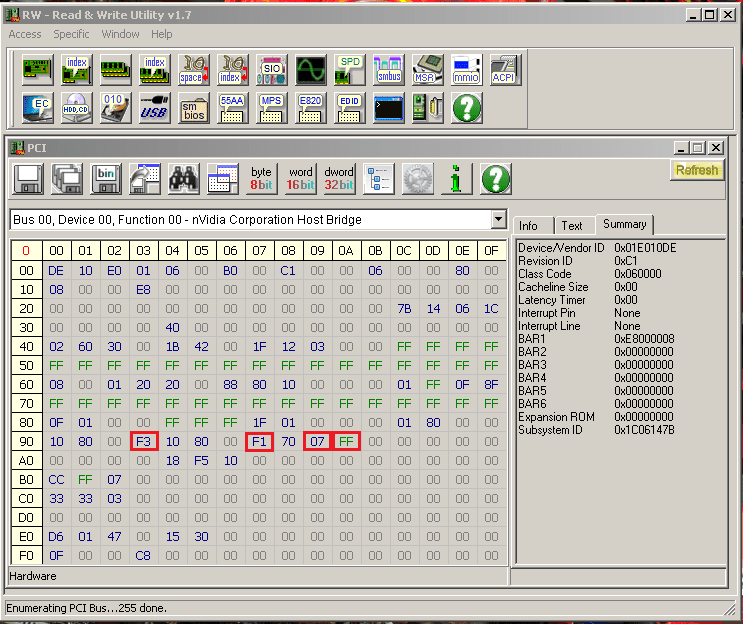Select the MSR register icon
743x624 pixels.
tap(428, 69)
